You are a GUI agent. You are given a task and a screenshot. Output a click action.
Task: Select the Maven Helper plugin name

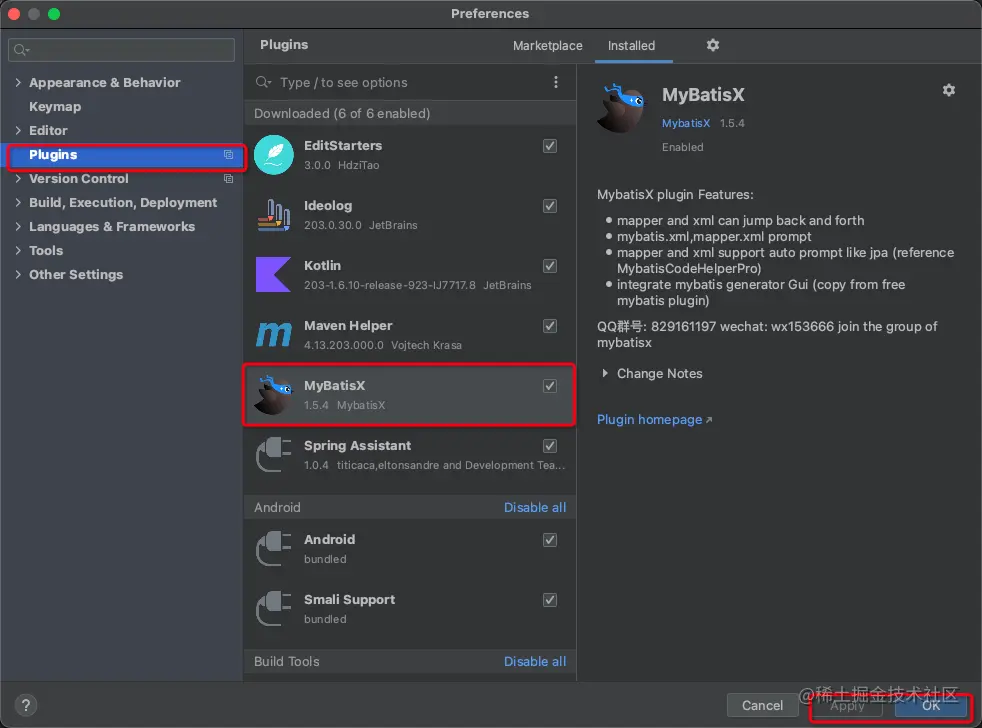point(348,326)
